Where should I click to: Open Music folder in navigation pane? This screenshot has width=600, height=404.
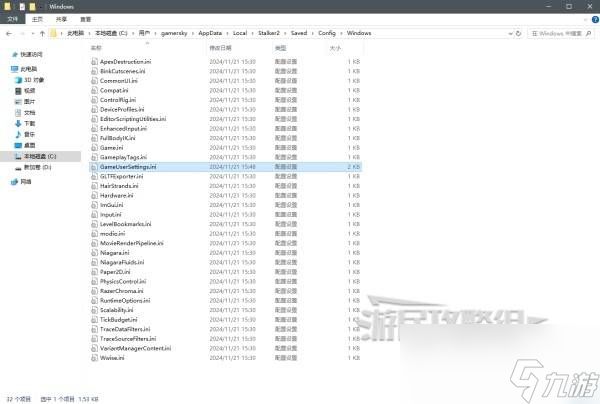click(29, 134)
